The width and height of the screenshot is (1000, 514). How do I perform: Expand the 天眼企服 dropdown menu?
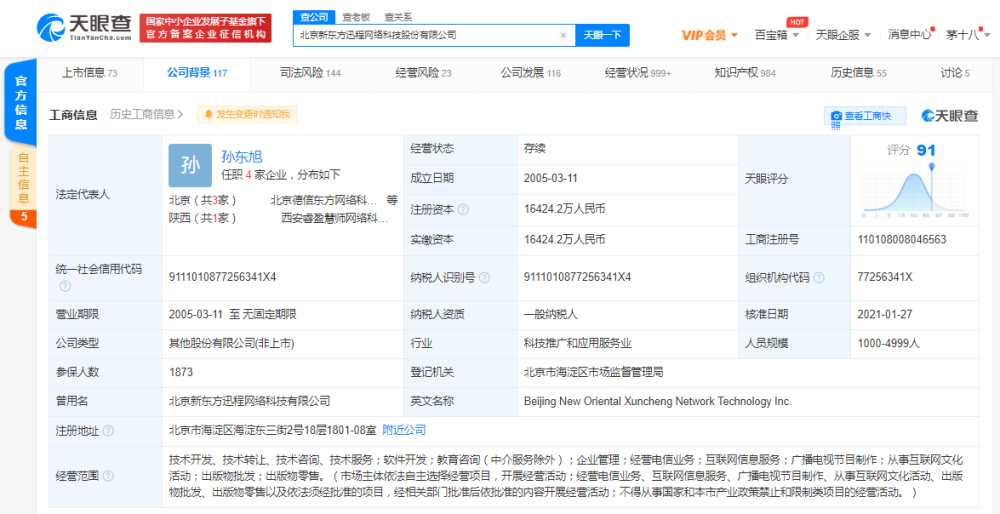tap(844, 35)
